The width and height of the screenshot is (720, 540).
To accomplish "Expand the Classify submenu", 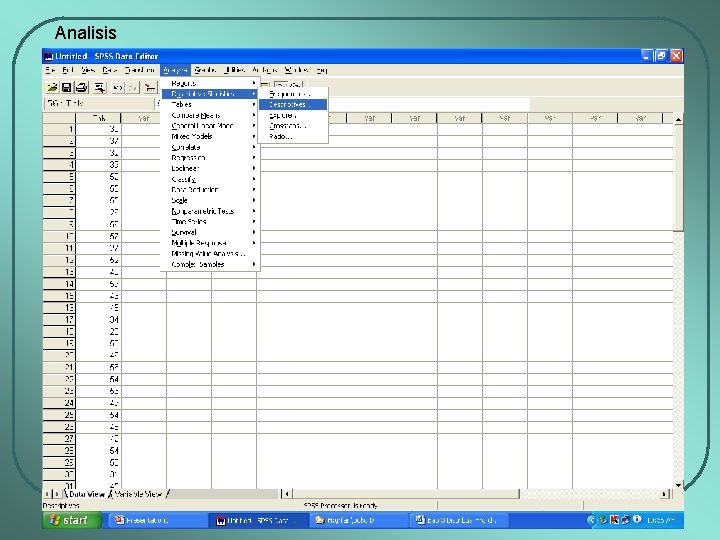I will click(x=210, y=179).
